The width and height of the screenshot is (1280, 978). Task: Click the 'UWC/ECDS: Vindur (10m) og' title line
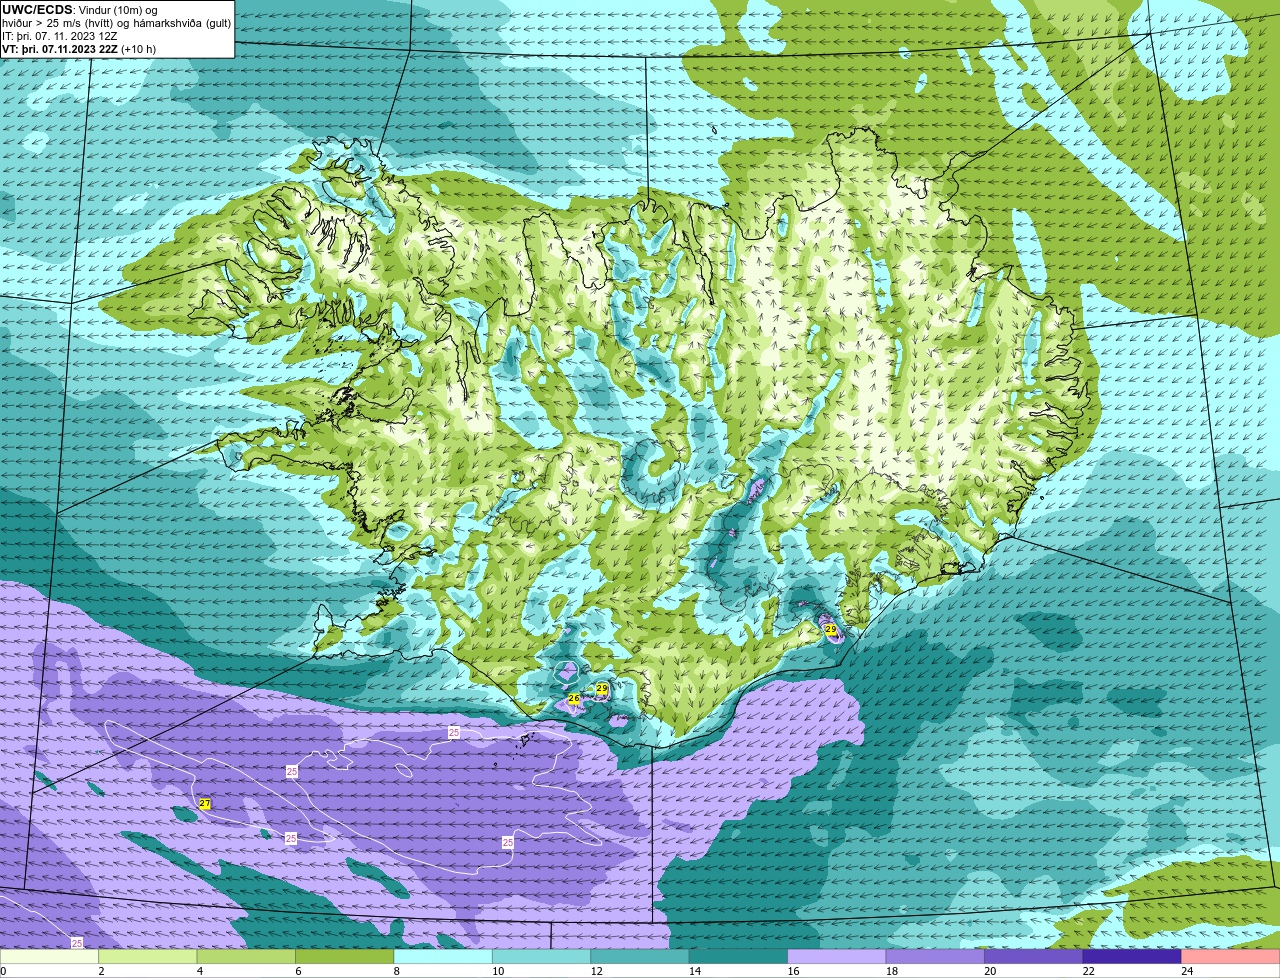[x=80, y=10]
